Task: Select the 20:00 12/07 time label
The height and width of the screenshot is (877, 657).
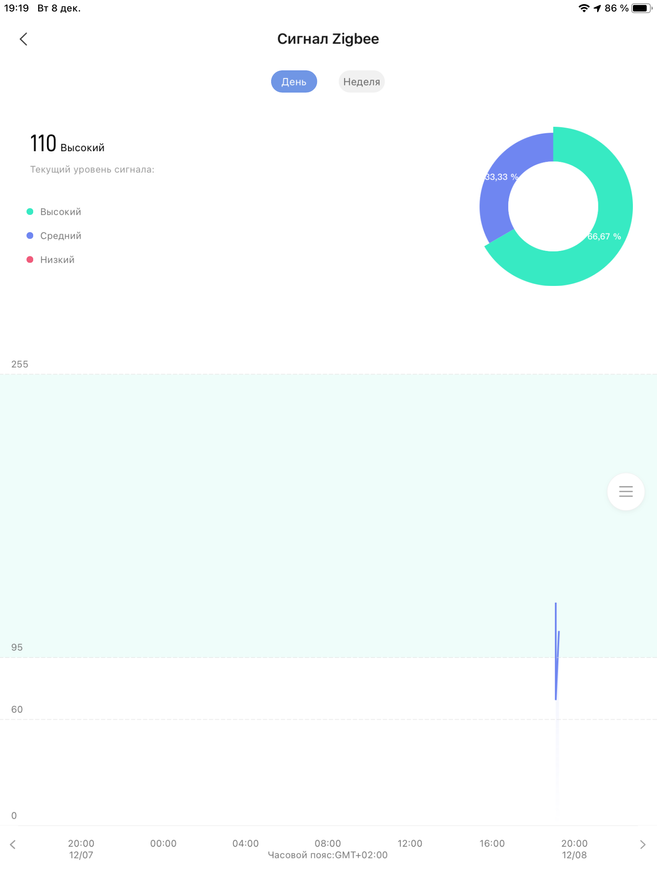Action: click(81, 849)
